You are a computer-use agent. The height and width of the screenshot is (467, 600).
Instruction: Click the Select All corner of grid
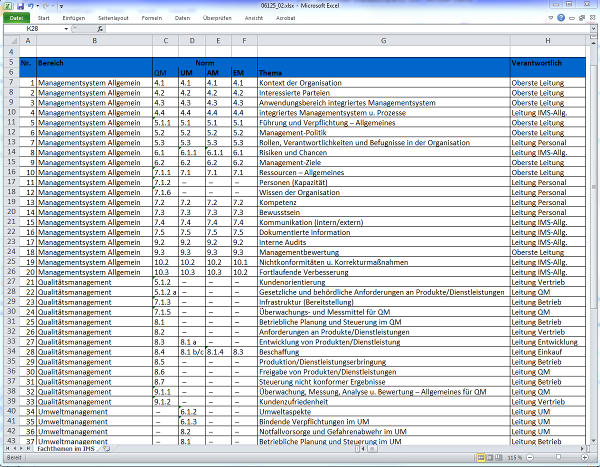click(9, 40)
